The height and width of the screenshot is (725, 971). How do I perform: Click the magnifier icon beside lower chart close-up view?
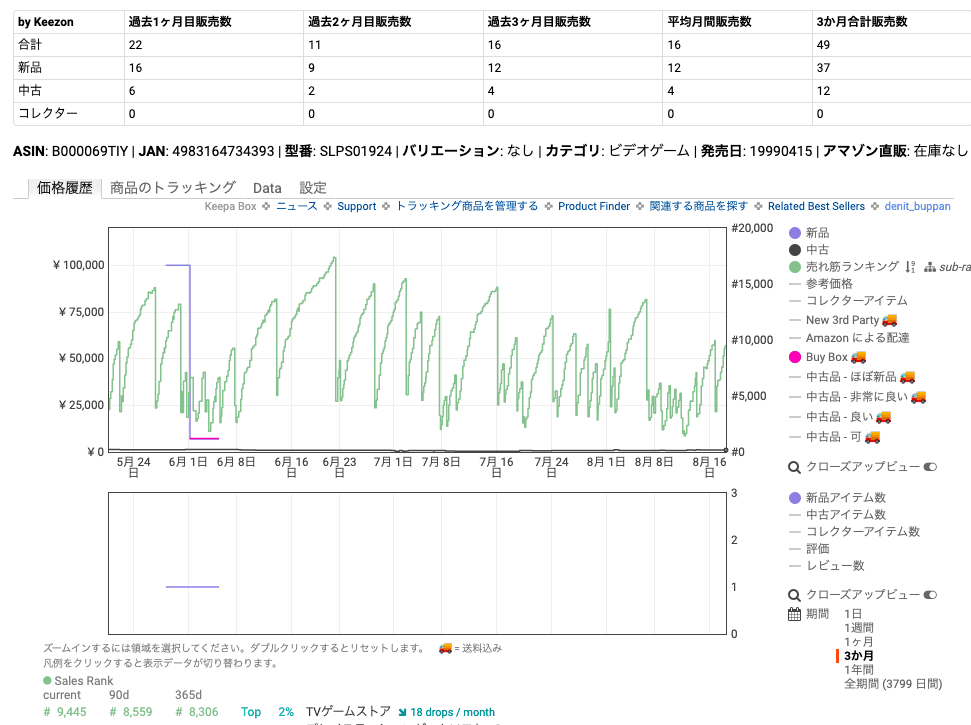coord(794,594)
